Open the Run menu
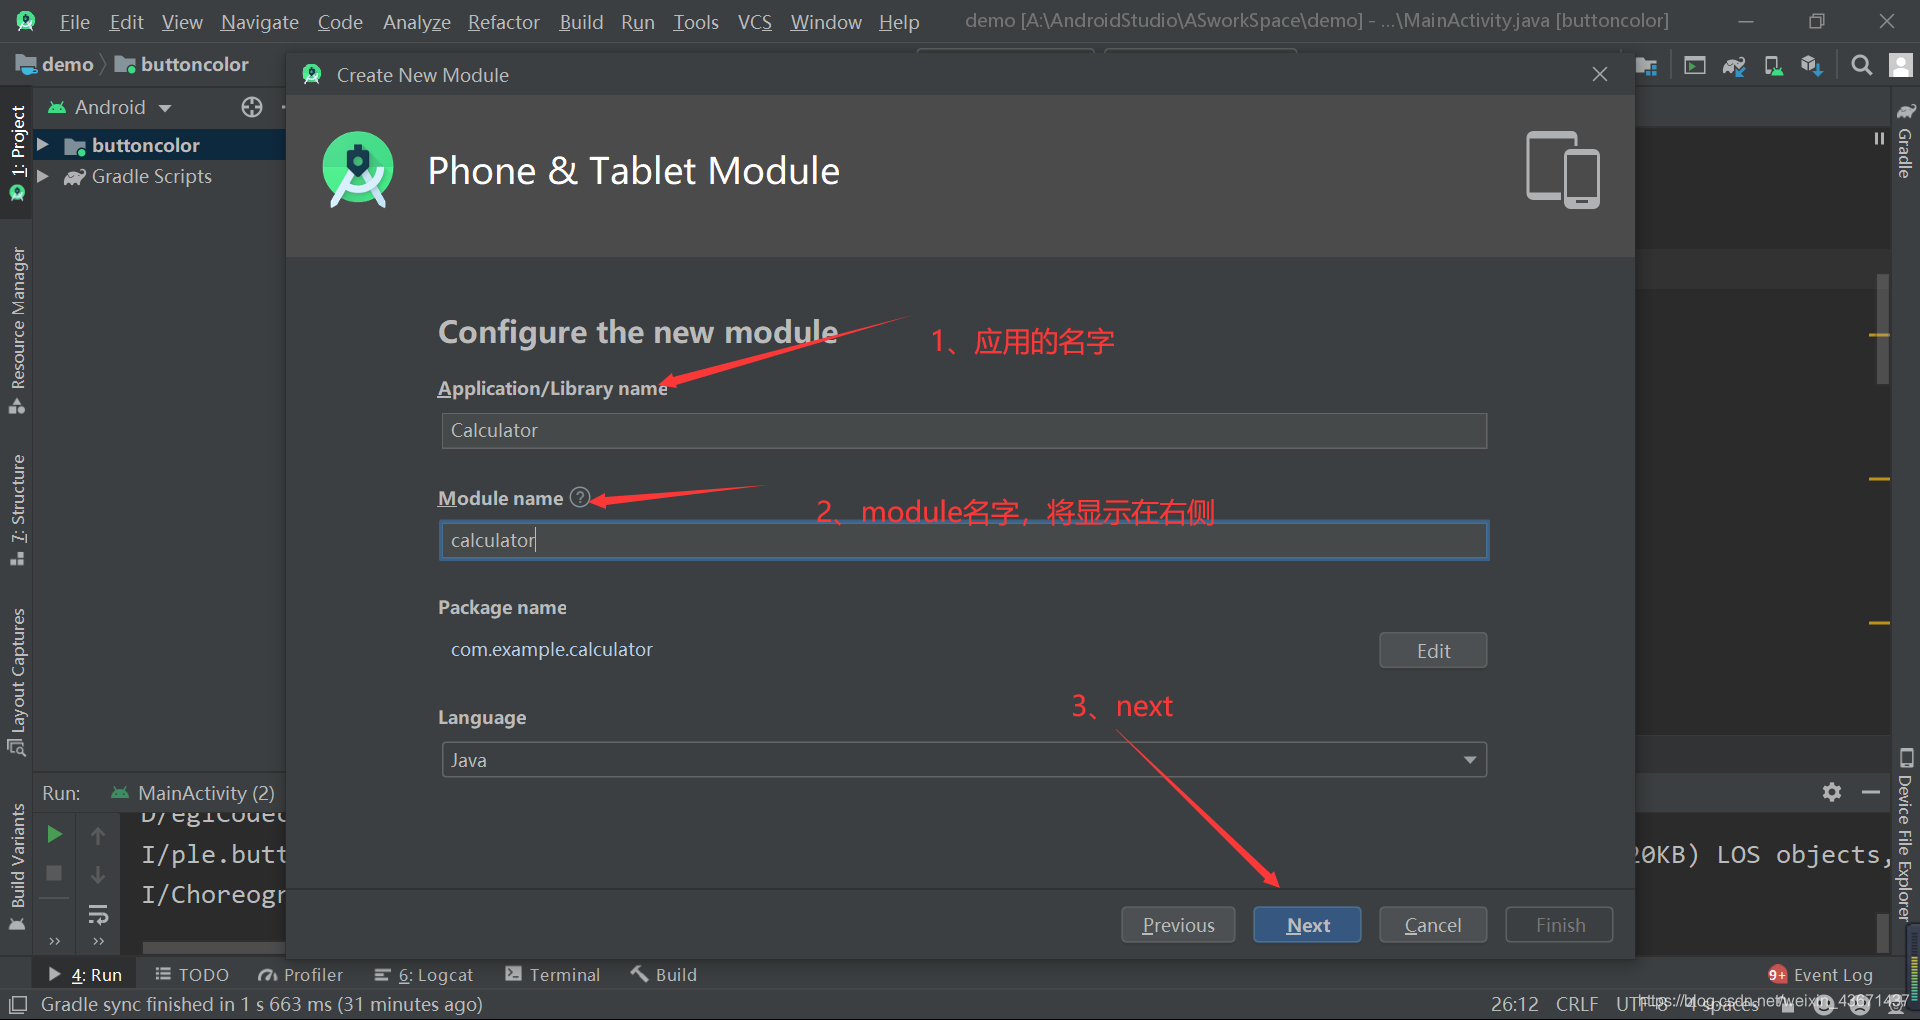Viewport: 1920px width, 1020px height. click(638, 22)
